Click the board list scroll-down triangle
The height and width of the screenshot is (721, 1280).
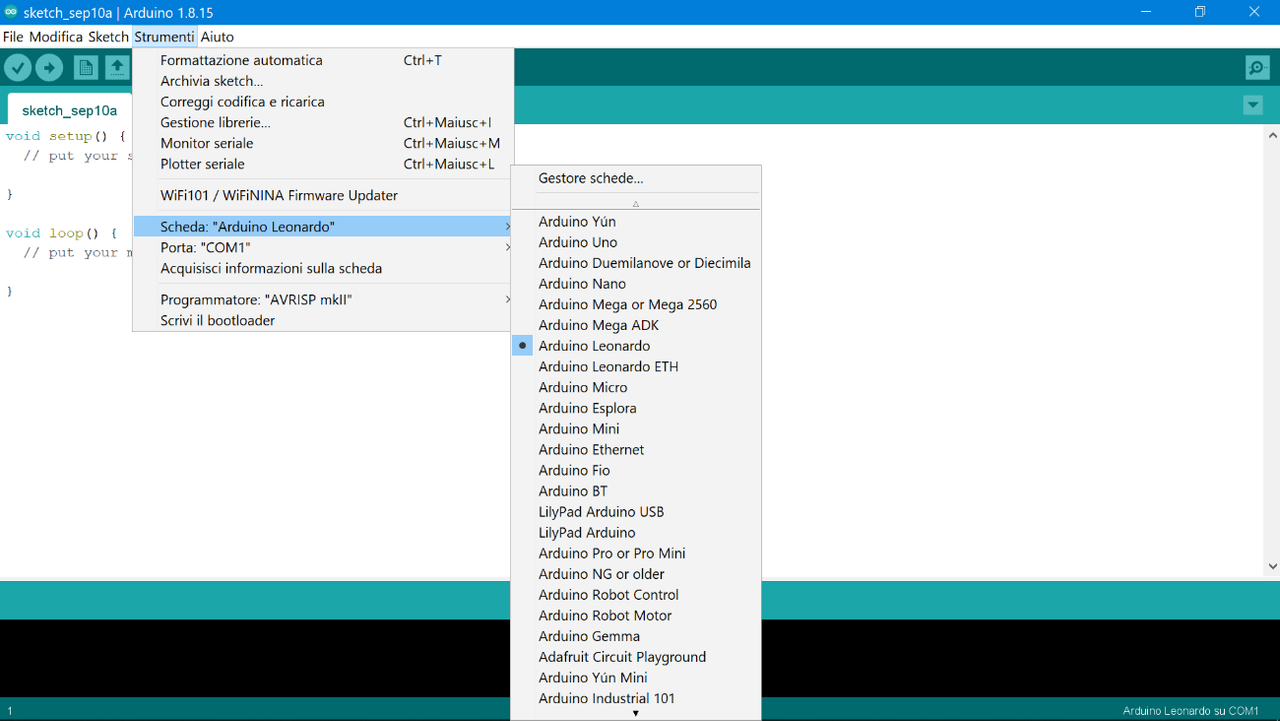pyautogui.click(x=636, y=714)
